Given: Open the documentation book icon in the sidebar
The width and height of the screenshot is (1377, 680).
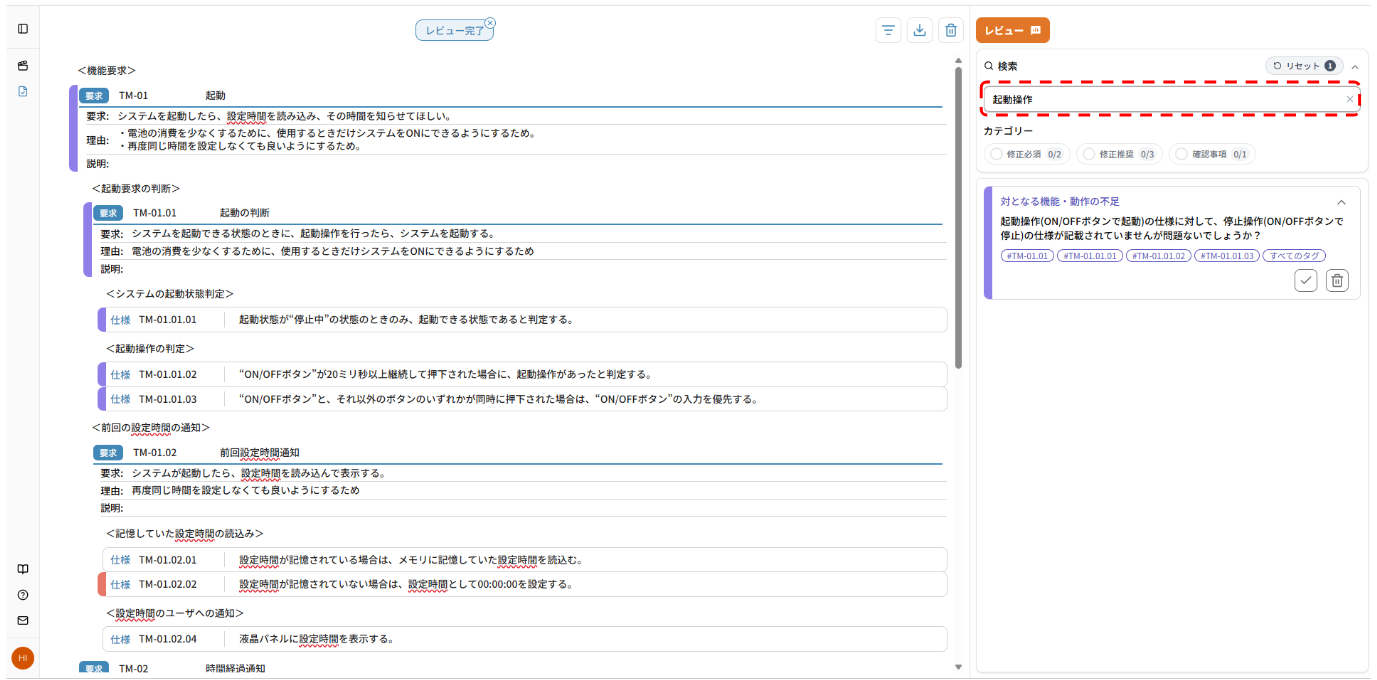Looking at the screenshot, I should pyautogui.click(x=22, y=567).
